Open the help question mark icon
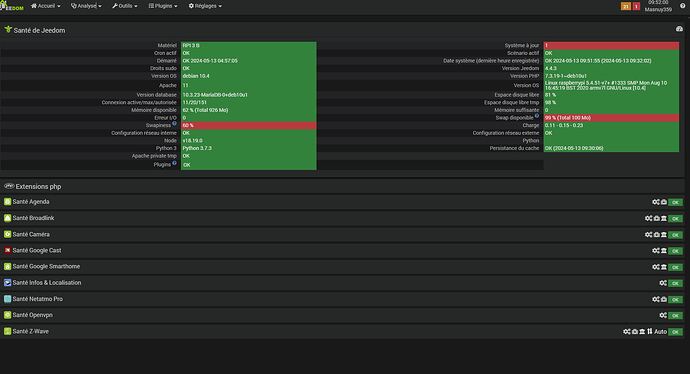The width and height of the screenshot is (690, 374). [x=683, y=6]
